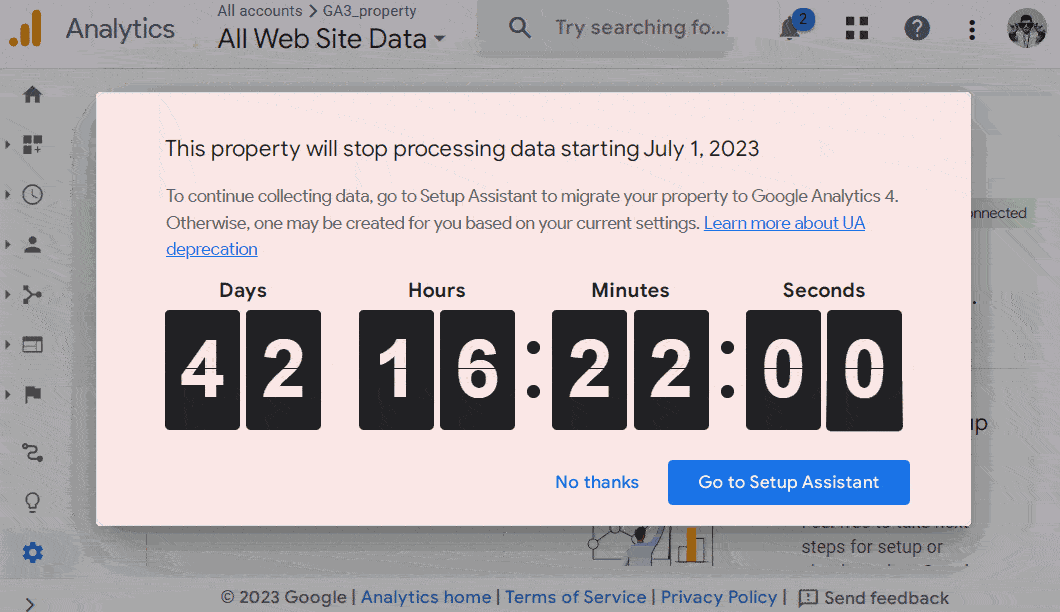Click the Go to Setup Assistant button
1060x612 pixels.
tap(788, 482)
